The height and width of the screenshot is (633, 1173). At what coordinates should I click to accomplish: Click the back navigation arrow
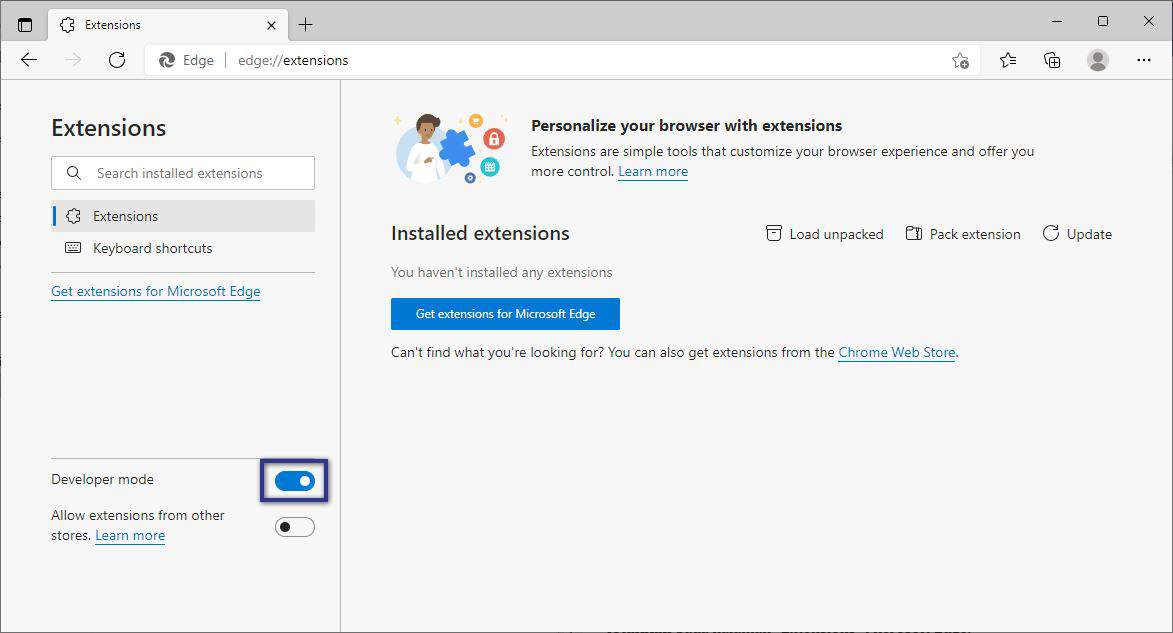coord(28,60)
